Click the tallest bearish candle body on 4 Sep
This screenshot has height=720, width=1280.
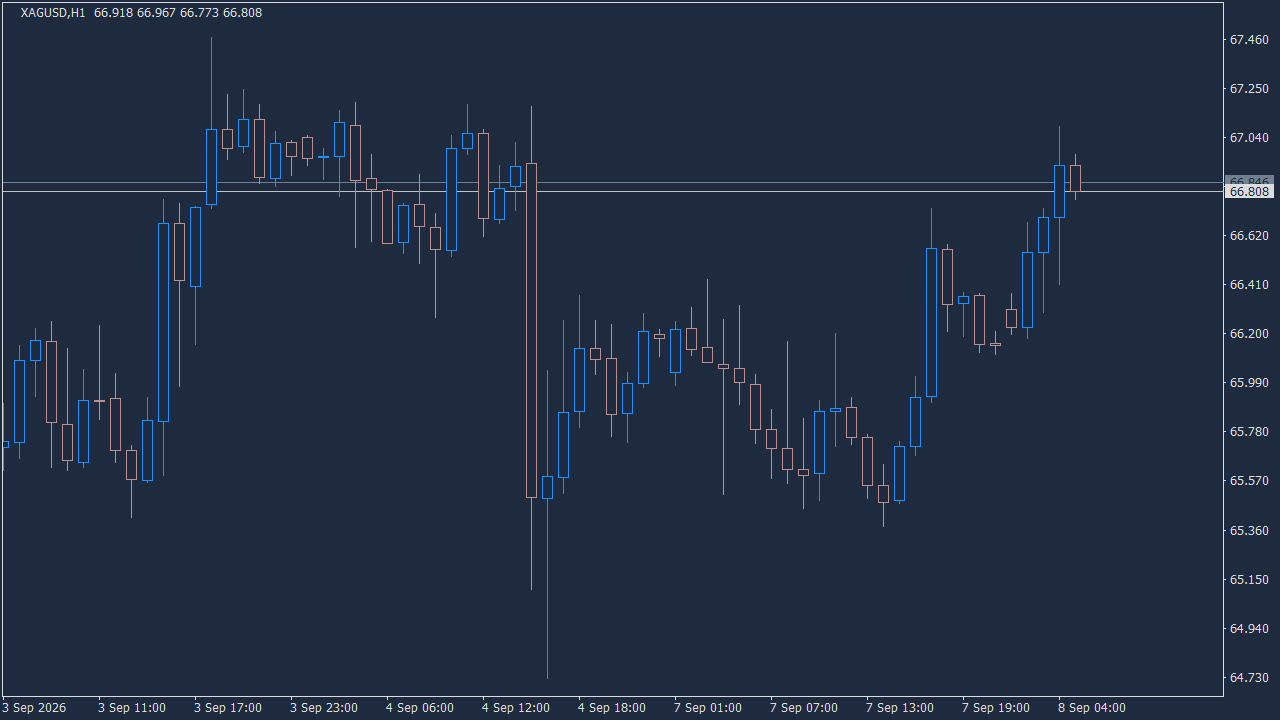click(531, 330)
